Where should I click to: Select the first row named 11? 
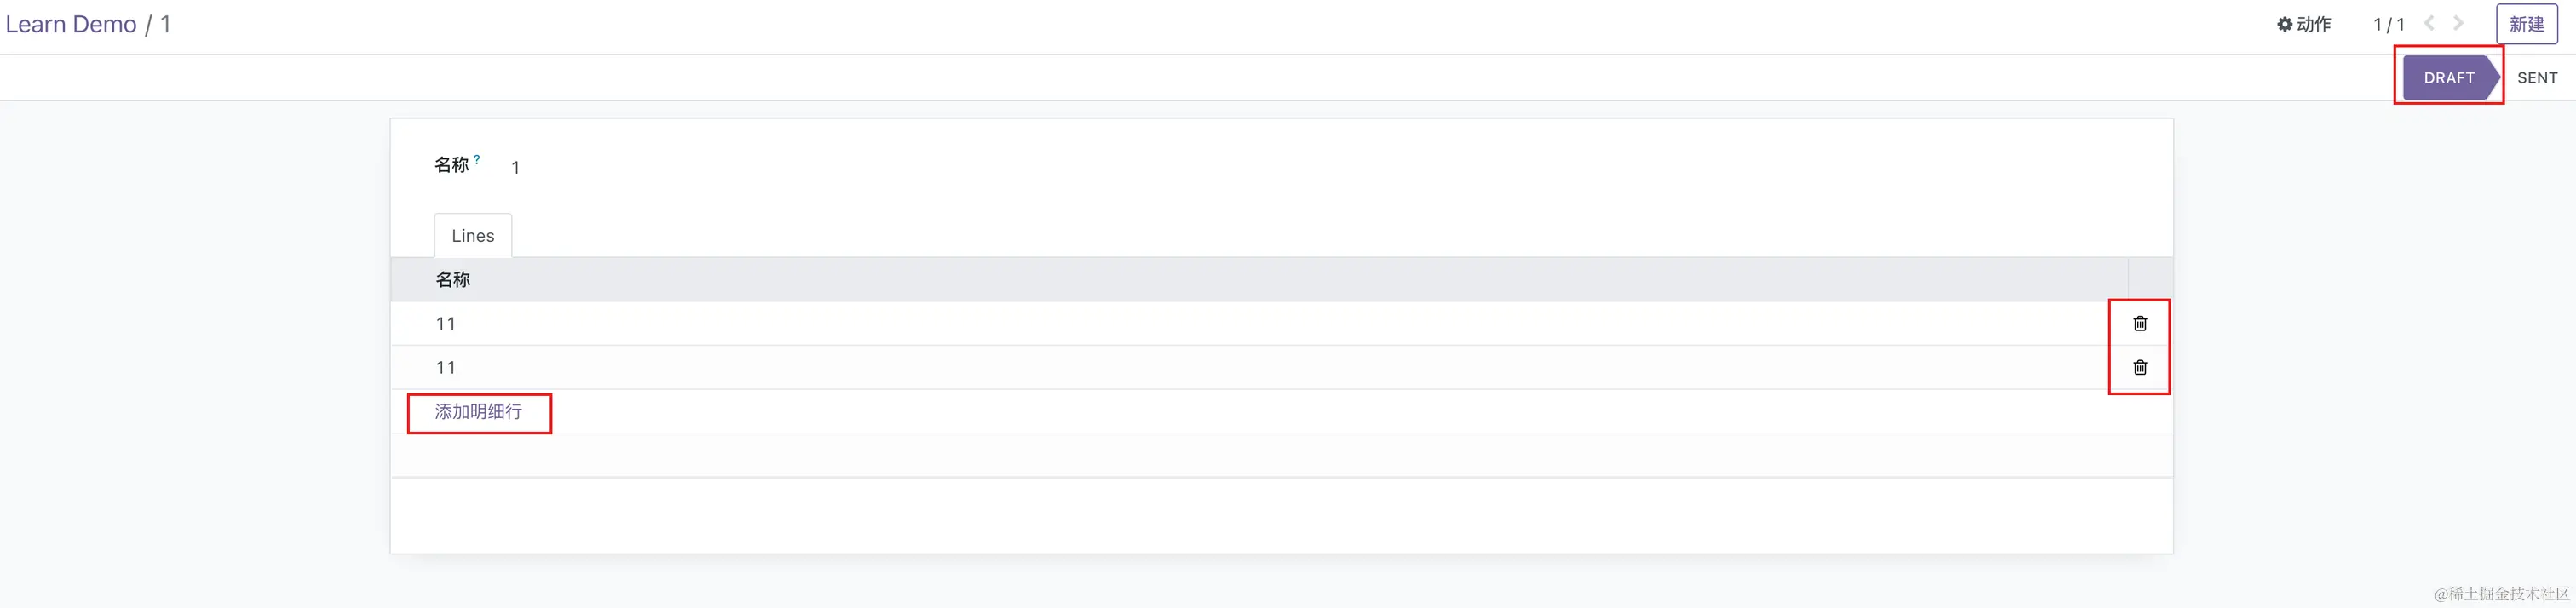pos(1259,323)
